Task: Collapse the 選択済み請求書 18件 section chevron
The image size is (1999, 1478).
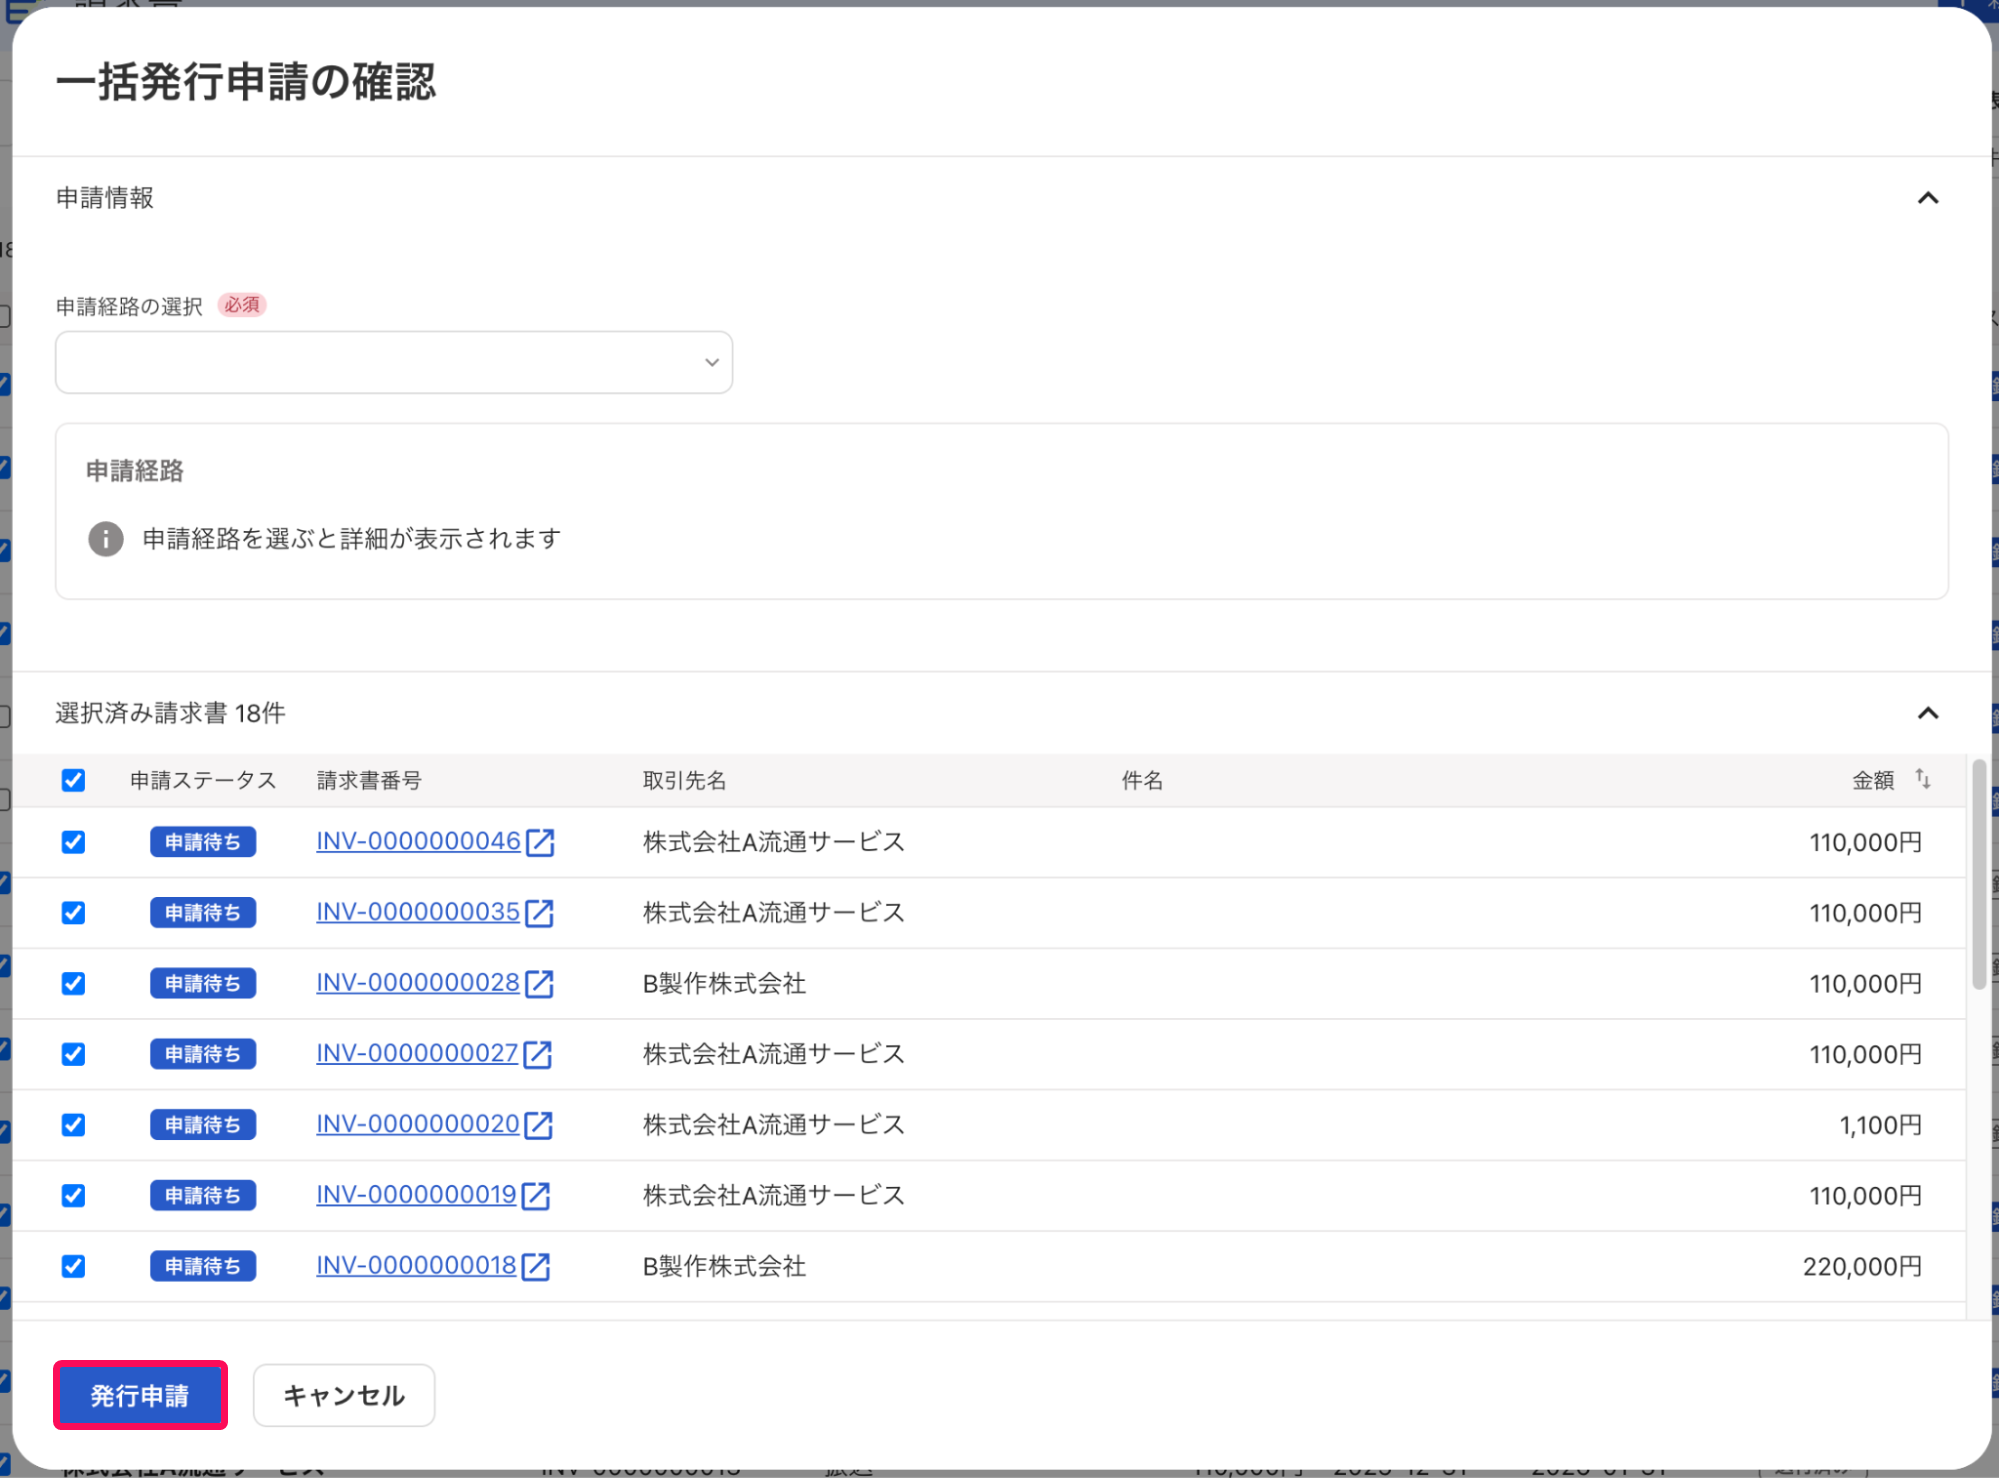Action: (x=1928, y=713)
